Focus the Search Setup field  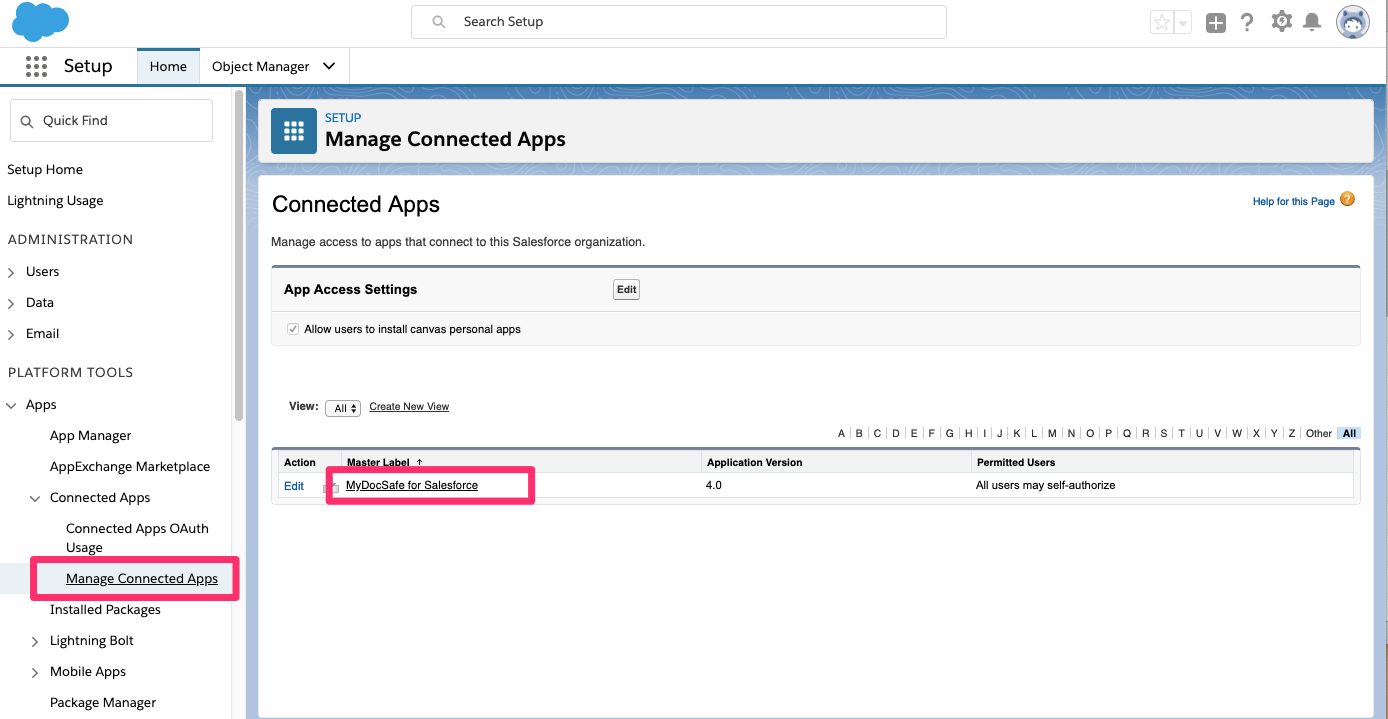pos(679,22)
